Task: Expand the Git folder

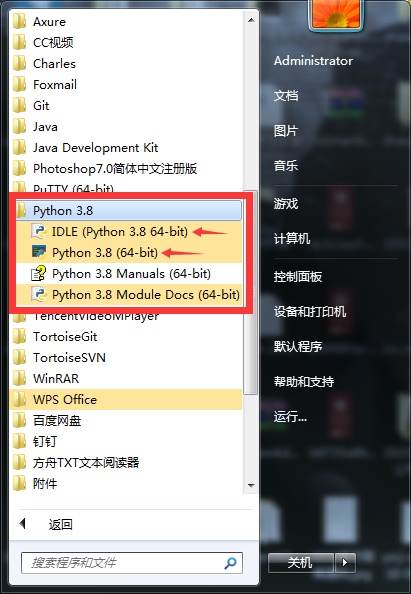Action: click(x=126, y=105)
